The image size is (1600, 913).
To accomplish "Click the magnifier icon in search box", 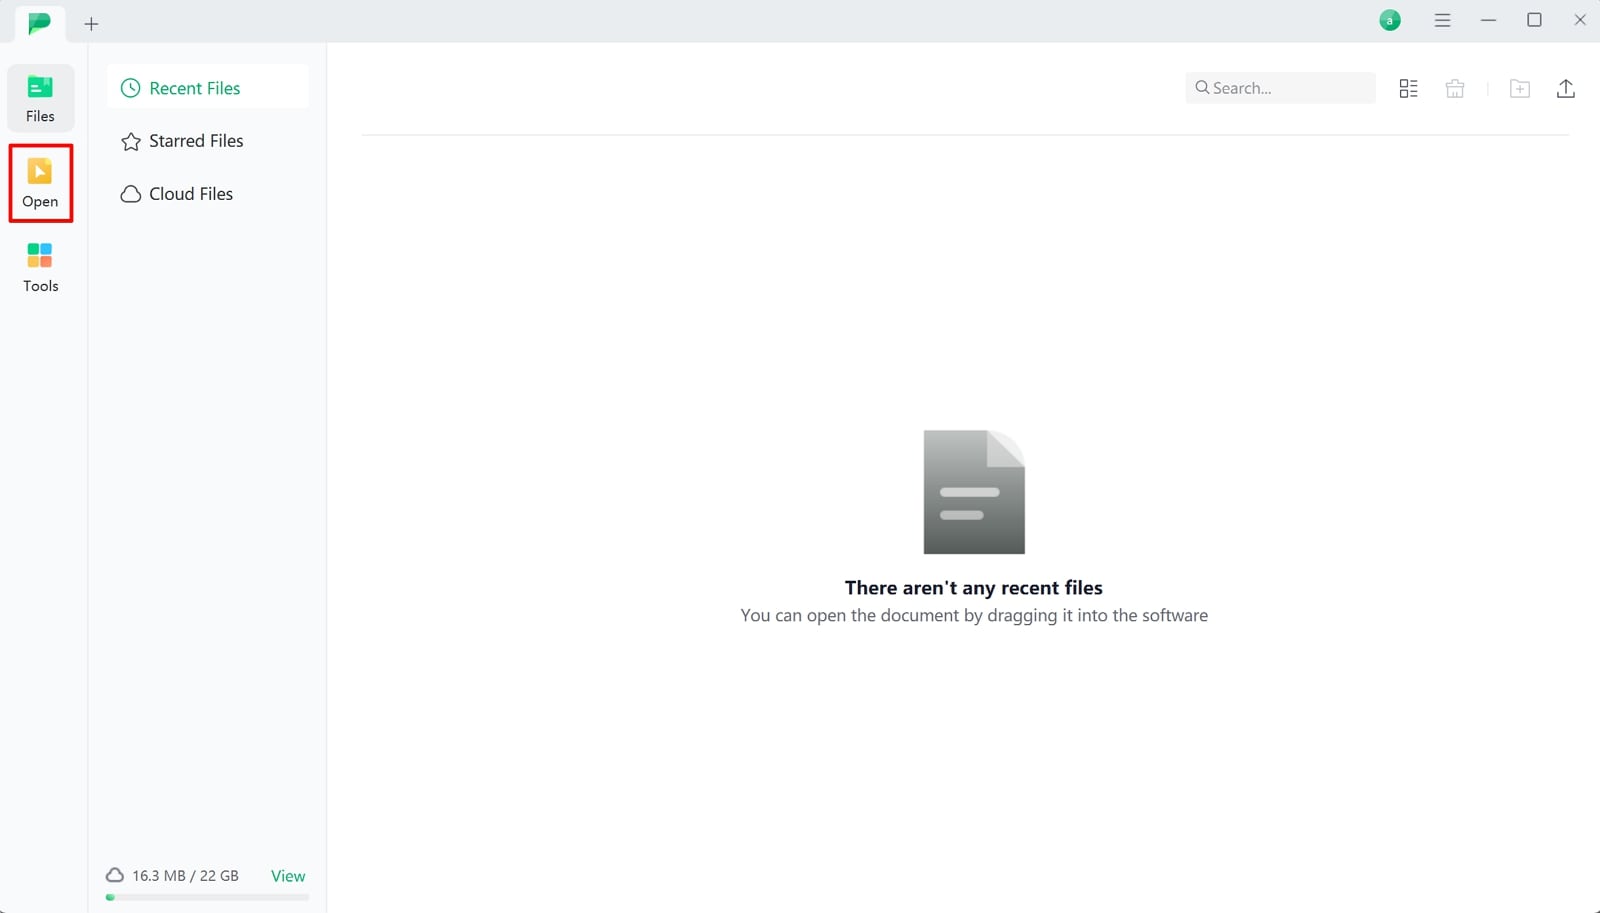I will (x=1202, y=88).
